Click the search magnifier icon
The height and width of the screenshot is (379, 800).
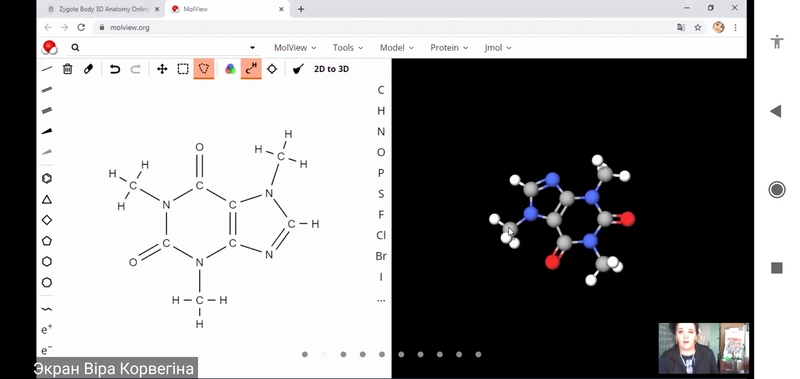pyautogui.click(x=75, y=47)
